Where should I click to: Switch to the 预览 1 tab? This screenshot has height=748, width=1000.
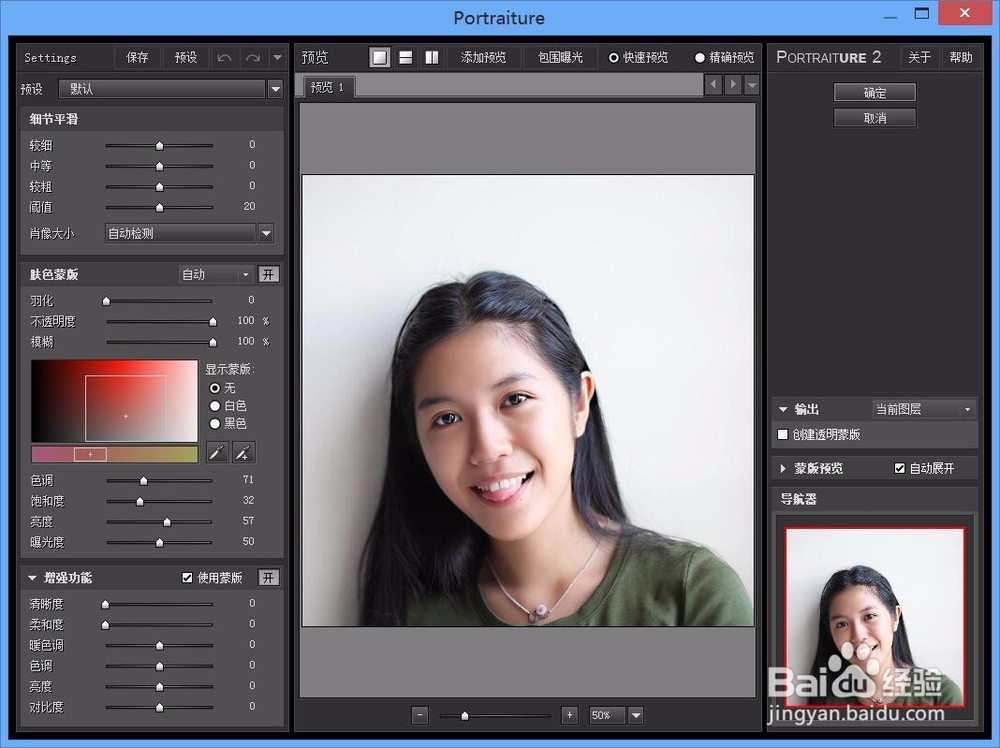(x=326, y=87)
